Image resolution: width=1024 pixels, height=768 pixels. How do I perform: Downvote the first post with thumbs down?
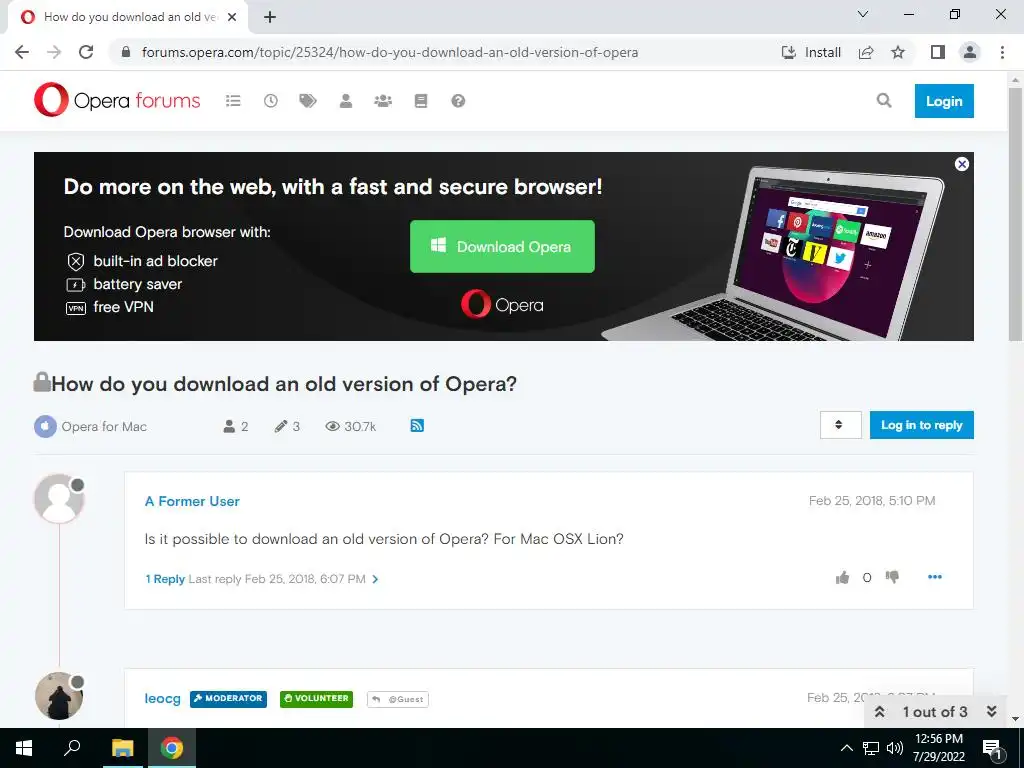(x=892, y=577)
